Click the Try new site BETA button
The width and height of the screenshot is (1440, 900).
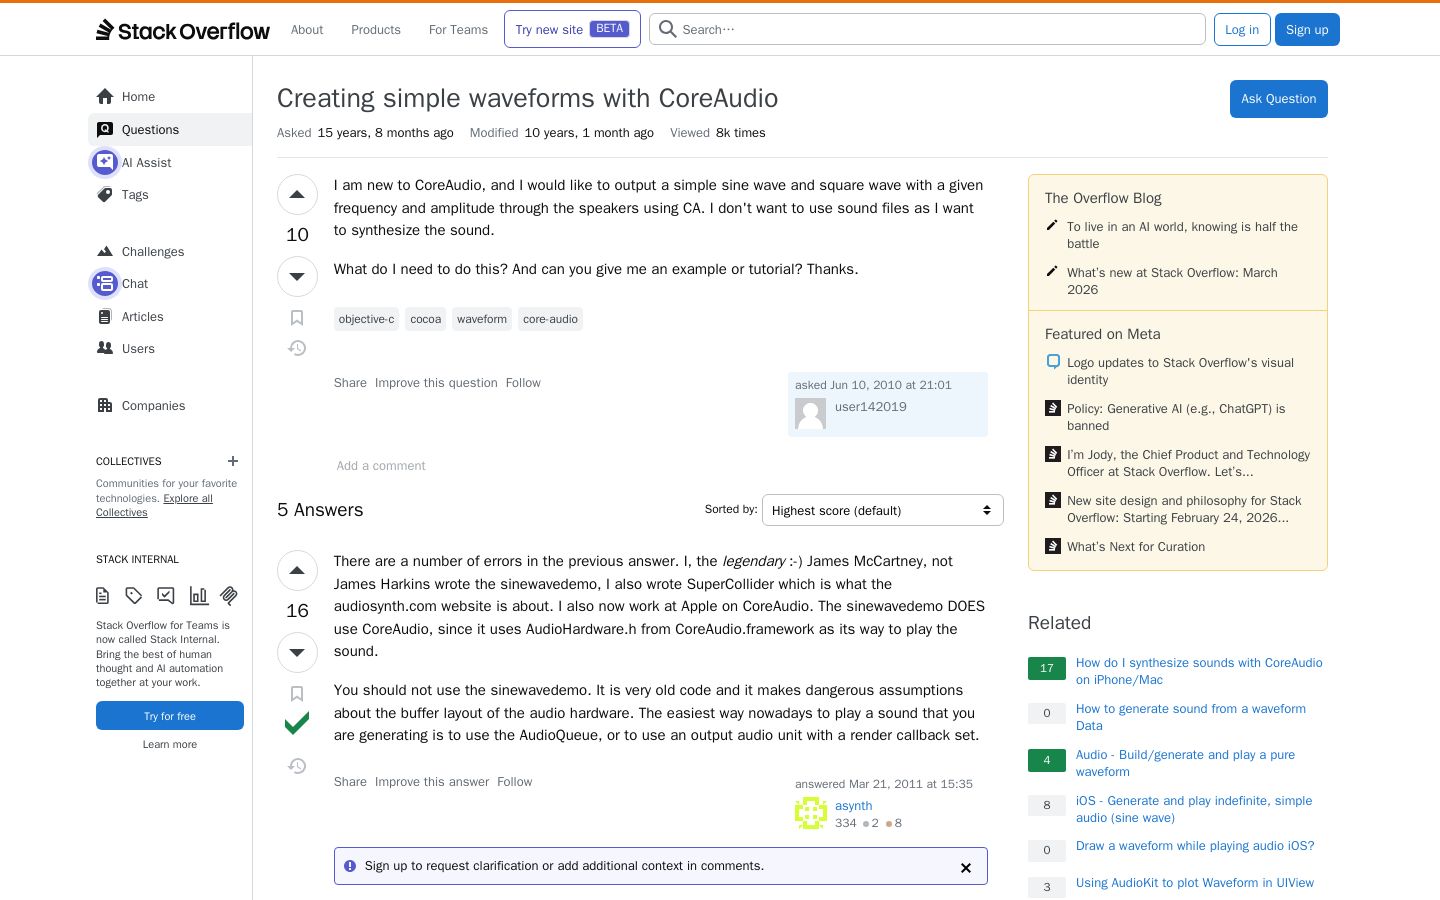[572, 29]
